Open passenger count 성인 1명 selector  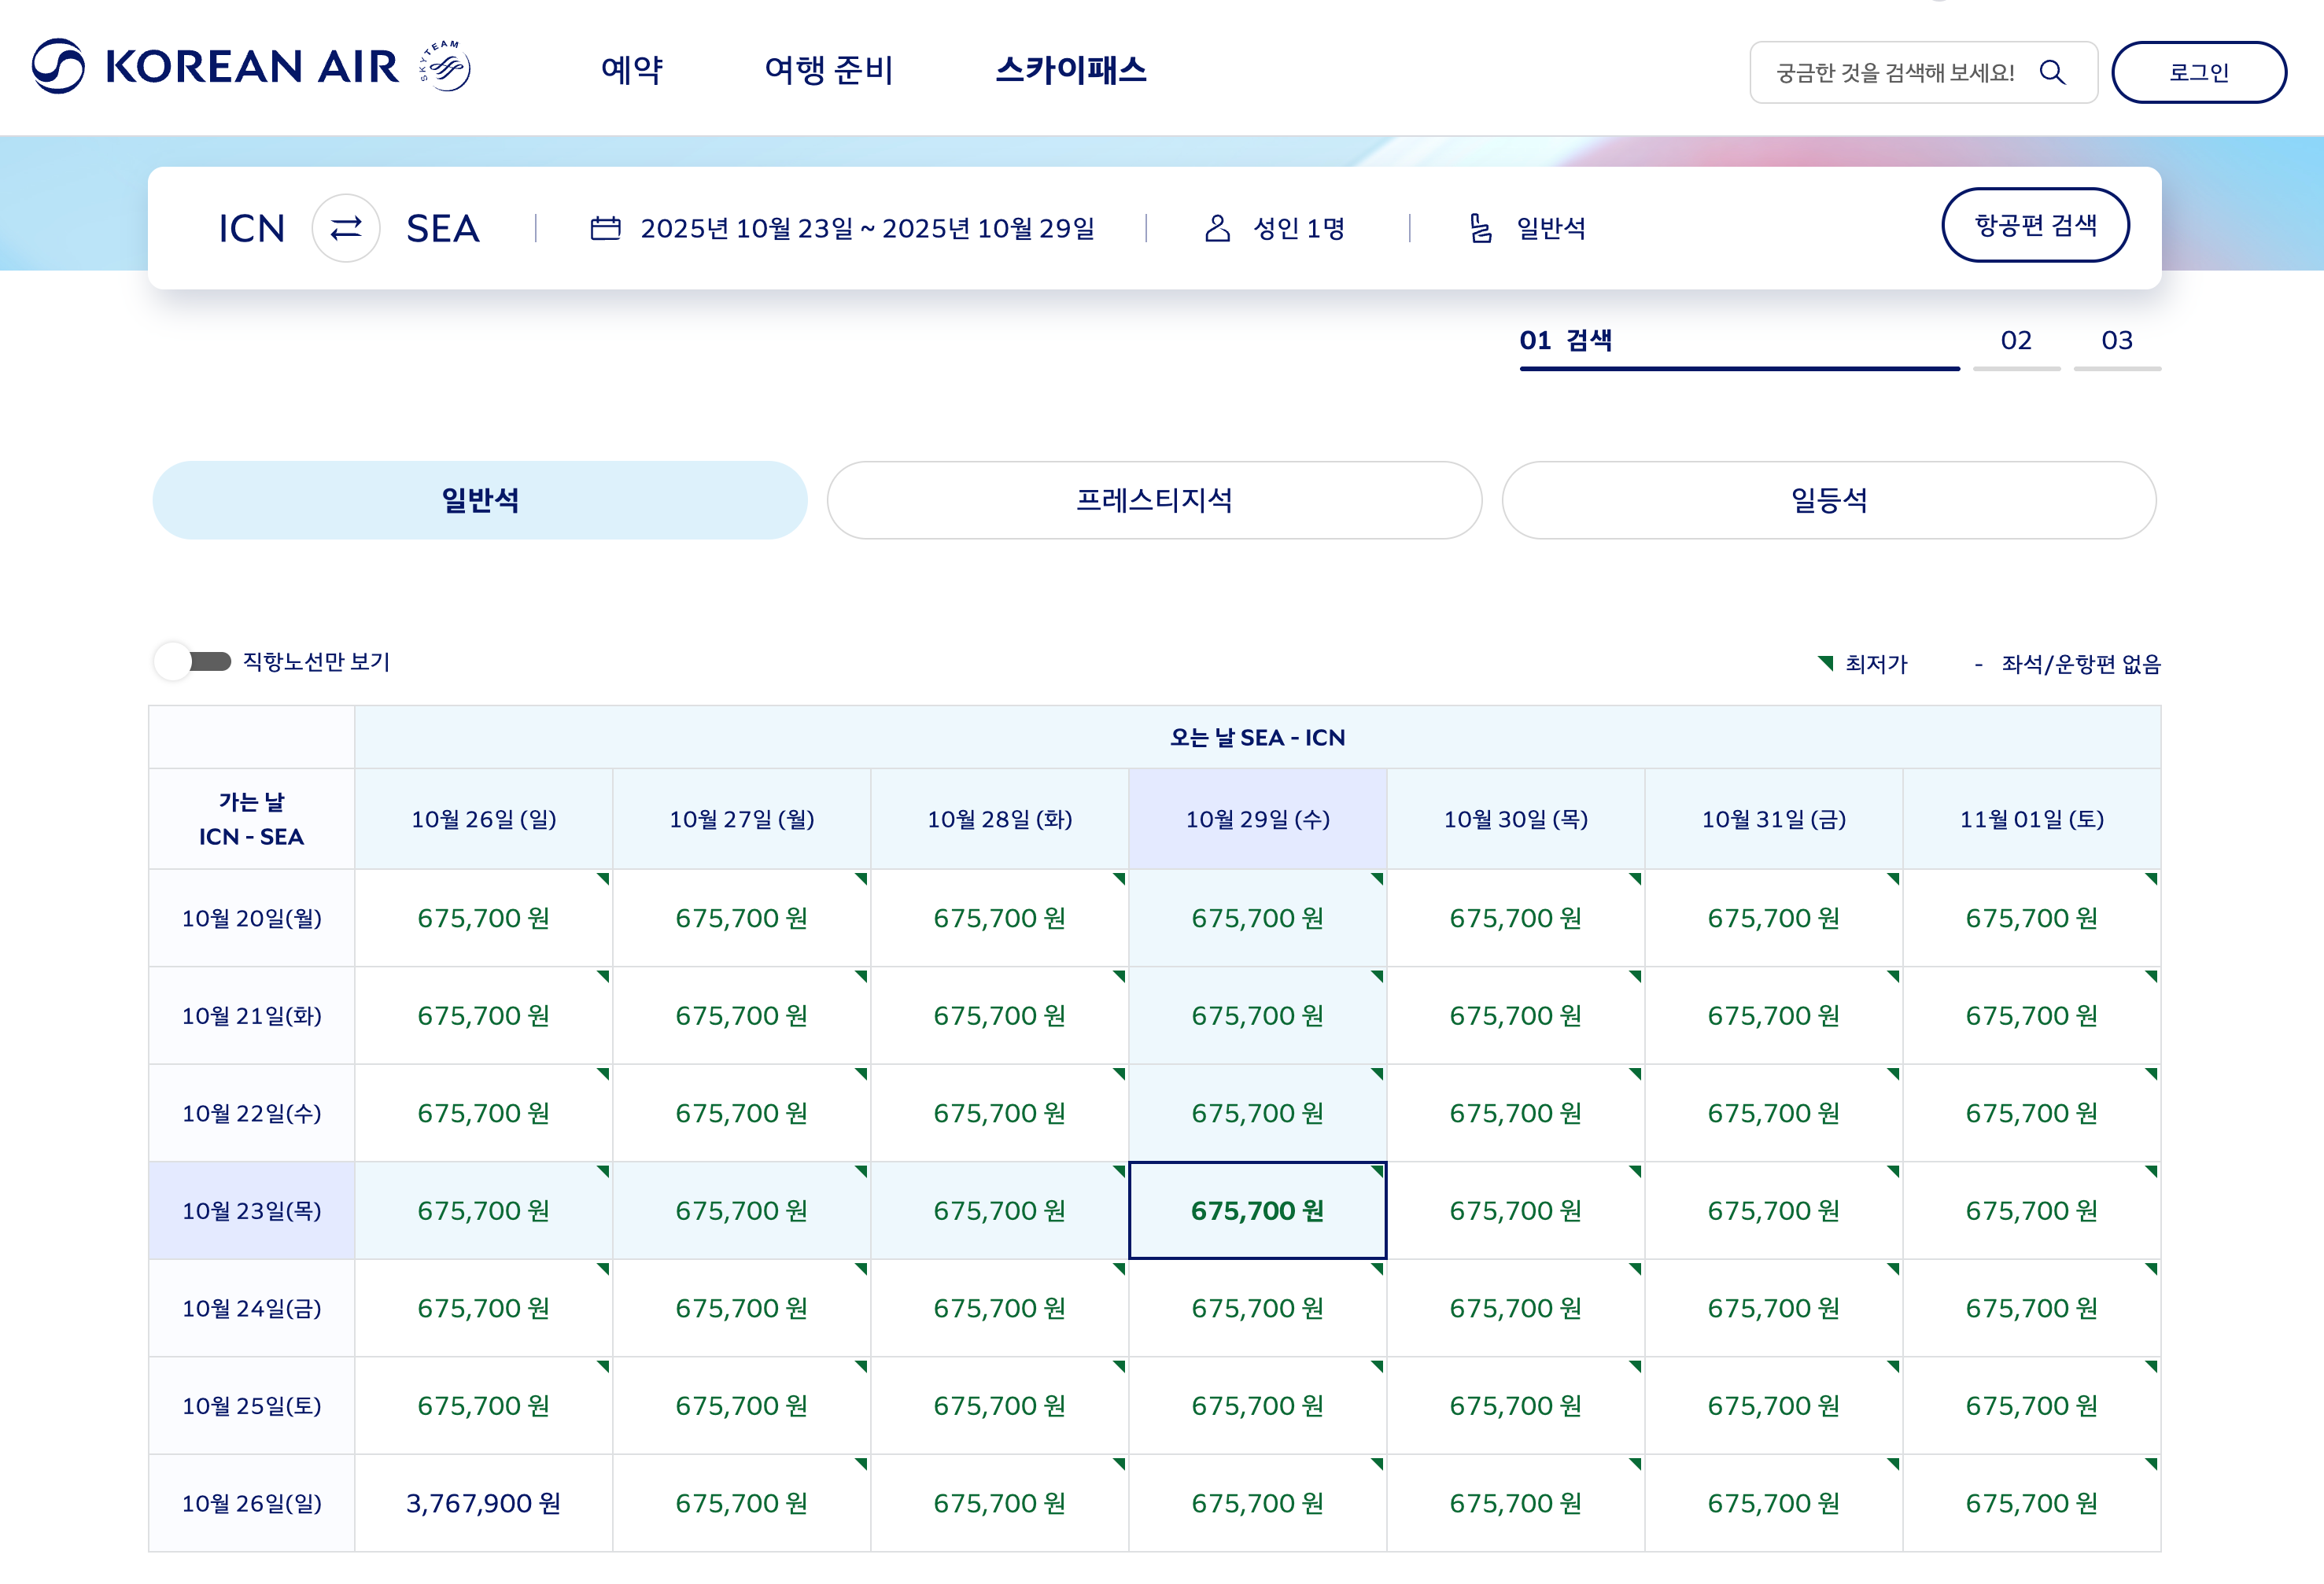(1298, 228)
